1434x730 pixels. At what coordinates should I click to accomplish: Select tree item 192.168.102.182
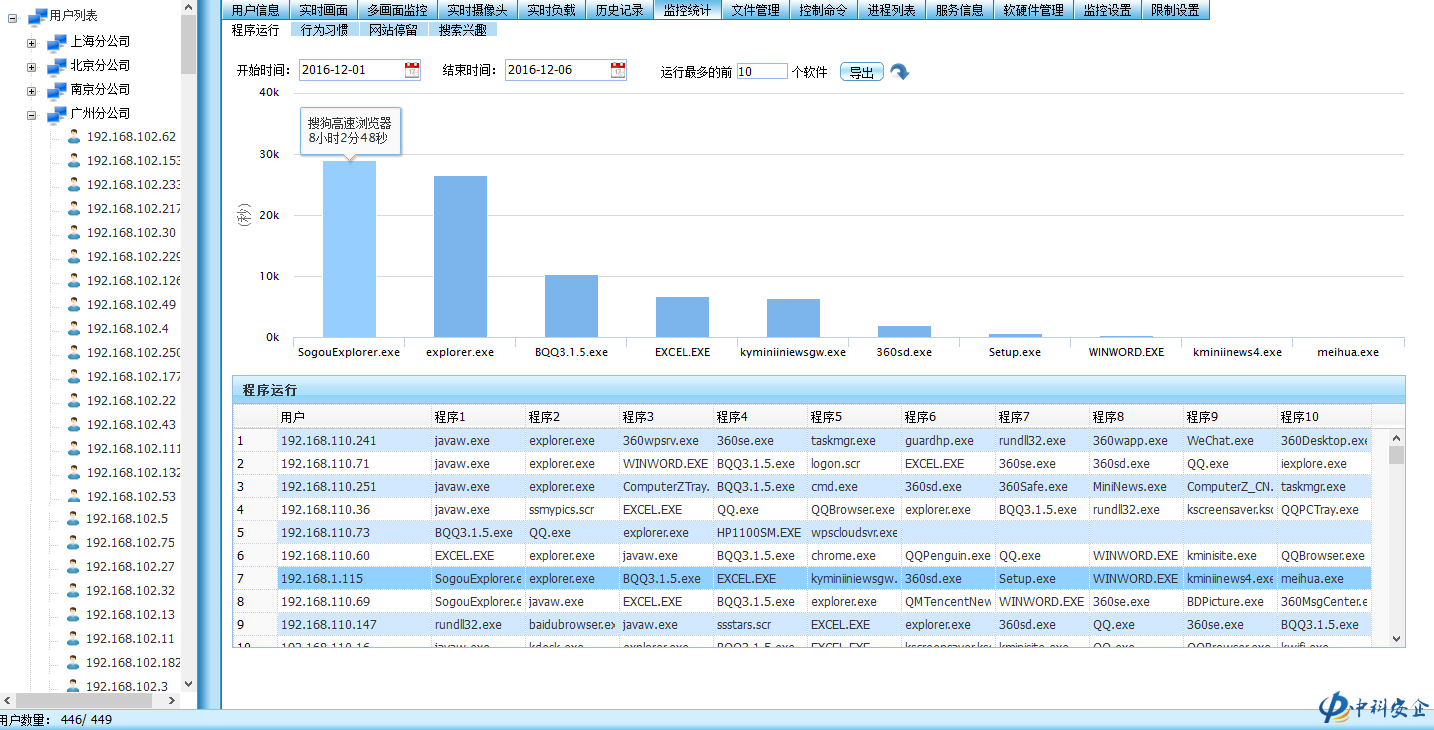133,663
